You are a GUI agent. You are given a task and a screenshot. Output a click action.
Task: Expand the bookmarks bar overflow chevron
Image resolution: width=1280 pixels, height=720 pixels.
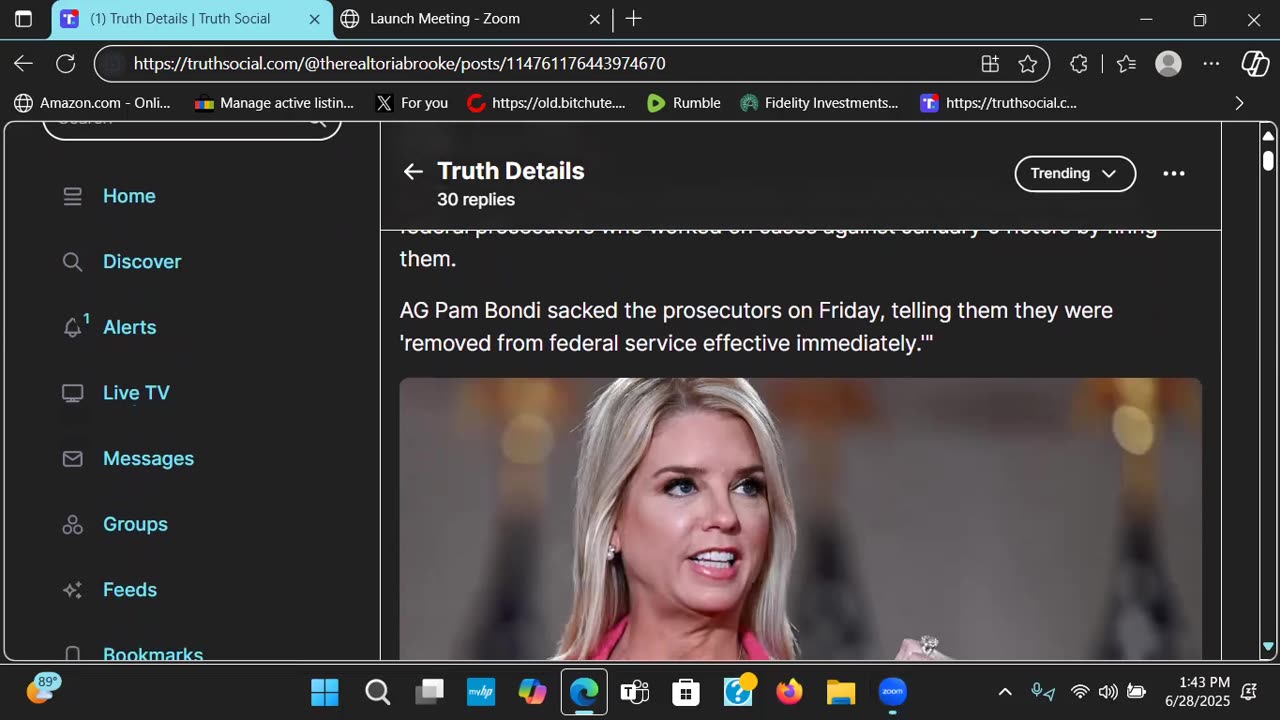1240,103
